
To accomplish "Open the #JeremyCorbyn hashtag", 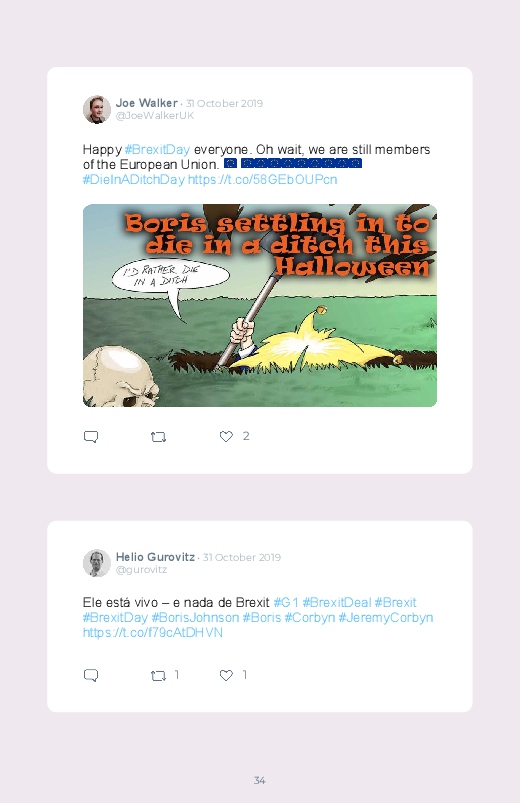I will click(386, 618).
